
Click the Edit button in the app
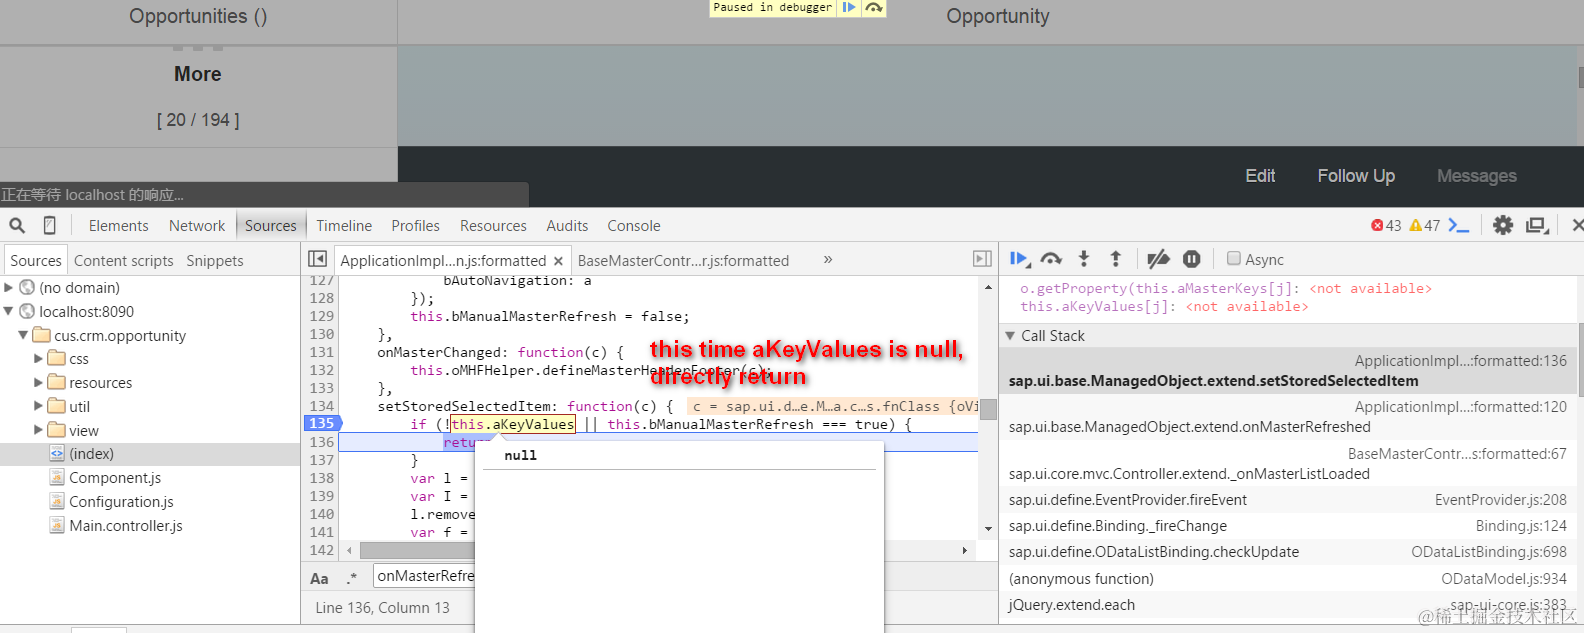point(1260,176)
